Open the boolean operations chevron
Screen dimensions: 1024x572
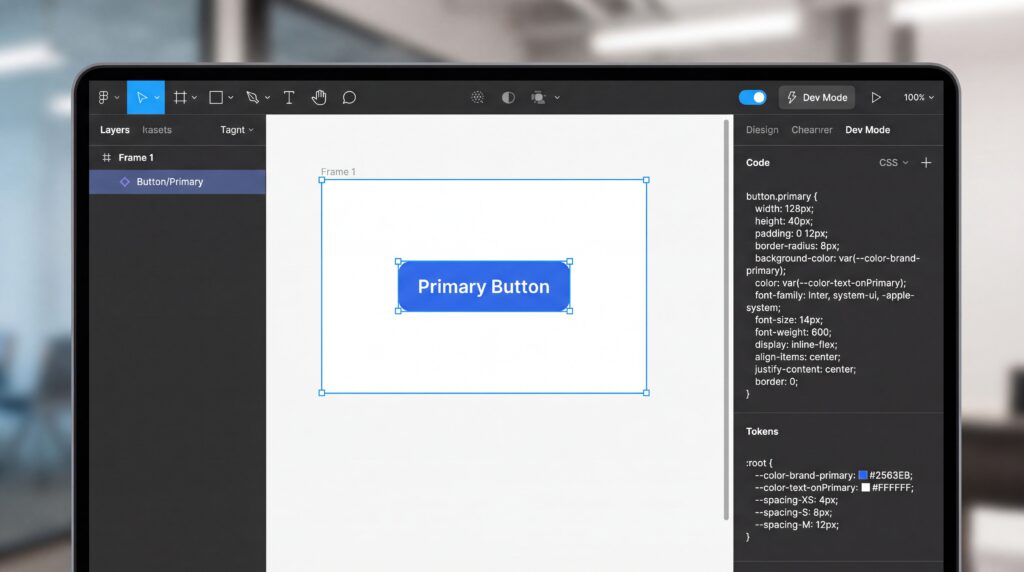pyautogui.click(x=557, y=97)
